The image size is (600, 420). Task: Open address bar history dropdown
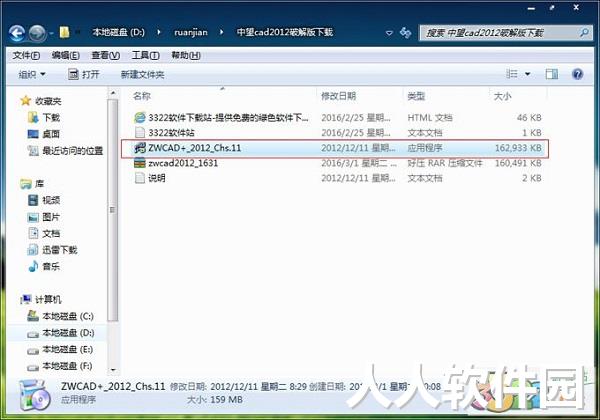(x=389, y=33)
